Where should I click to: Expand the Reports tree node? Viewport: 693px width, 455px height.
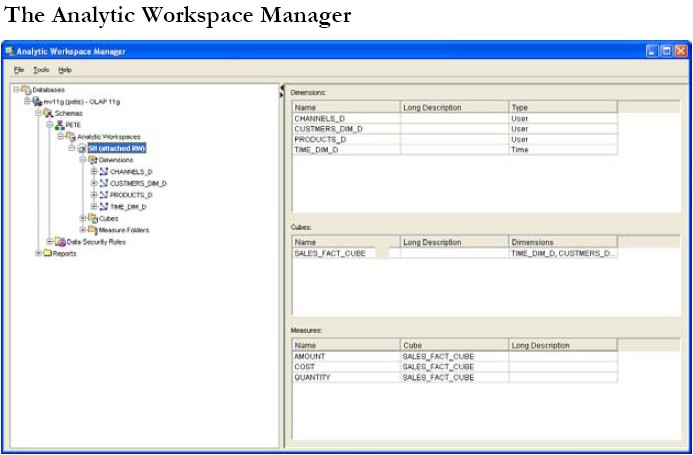coord(39,253)
